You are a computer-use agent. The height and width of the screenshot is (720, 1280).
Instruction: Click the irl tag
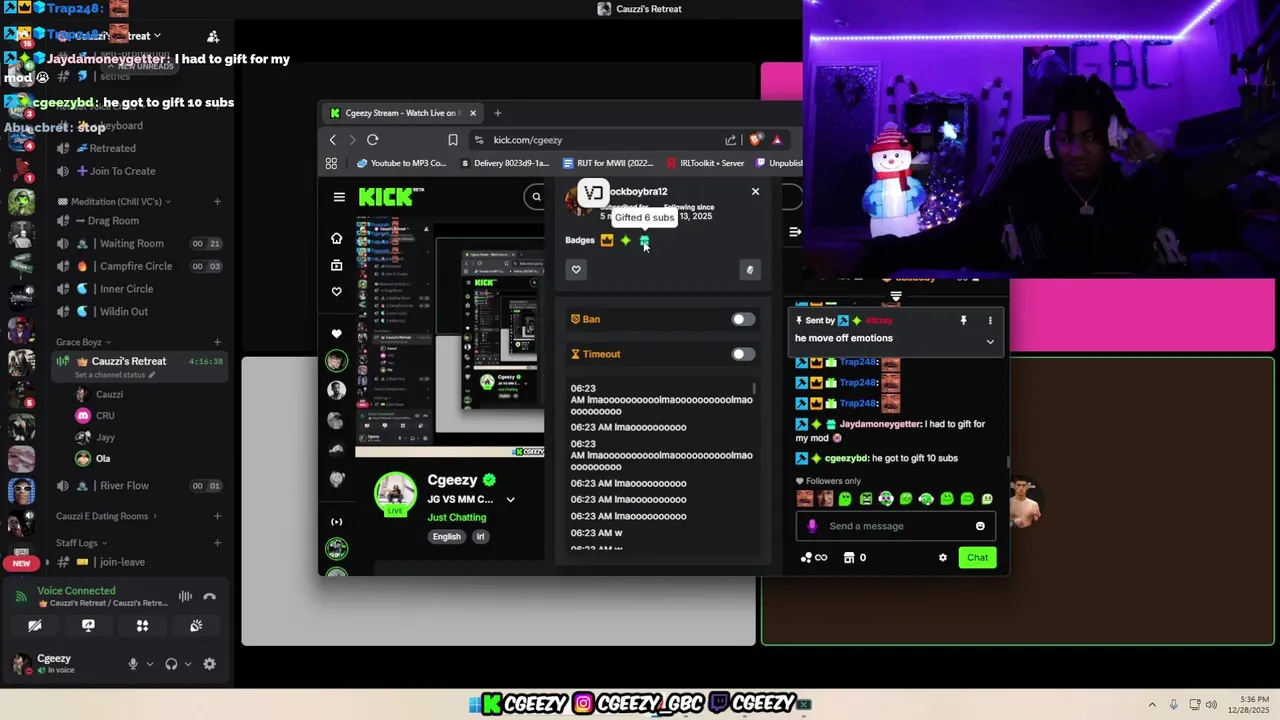[480, 536]
